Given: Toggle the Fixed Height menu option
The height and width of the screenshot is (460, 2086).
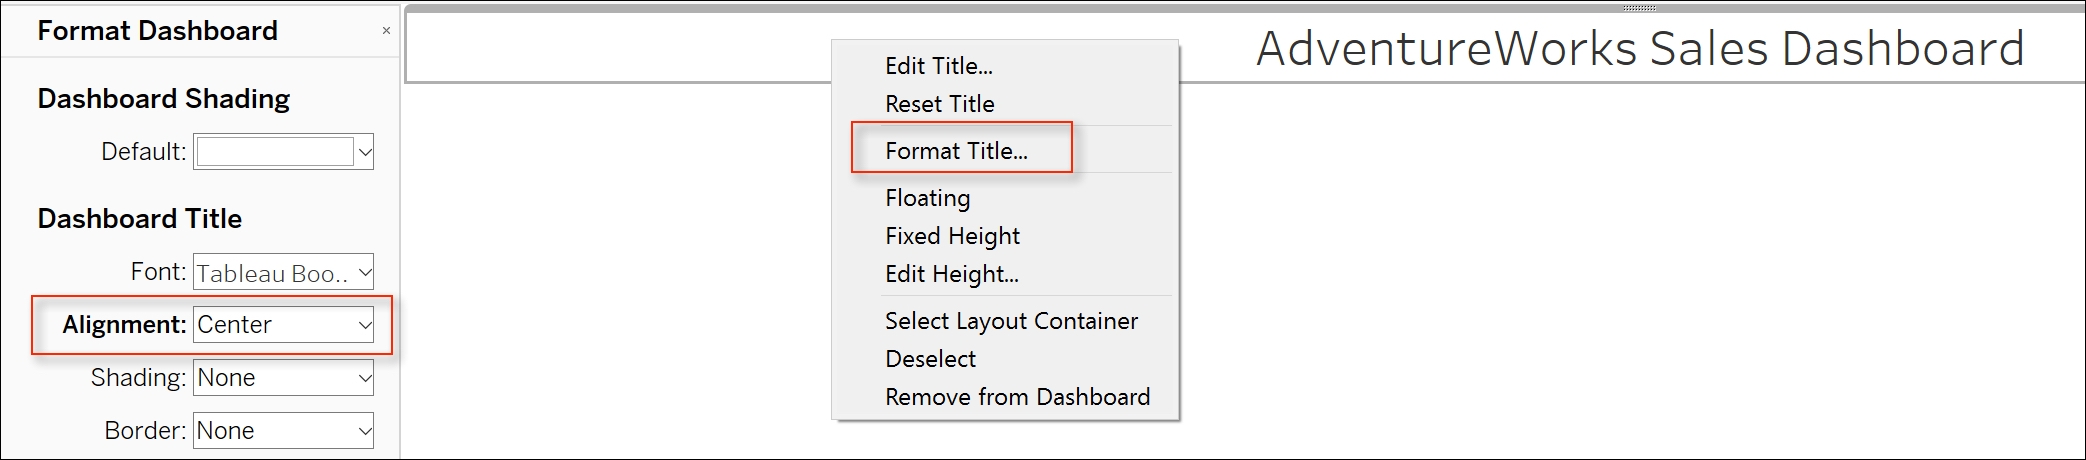Looking at the screenshot, I should tap(952, 236).
